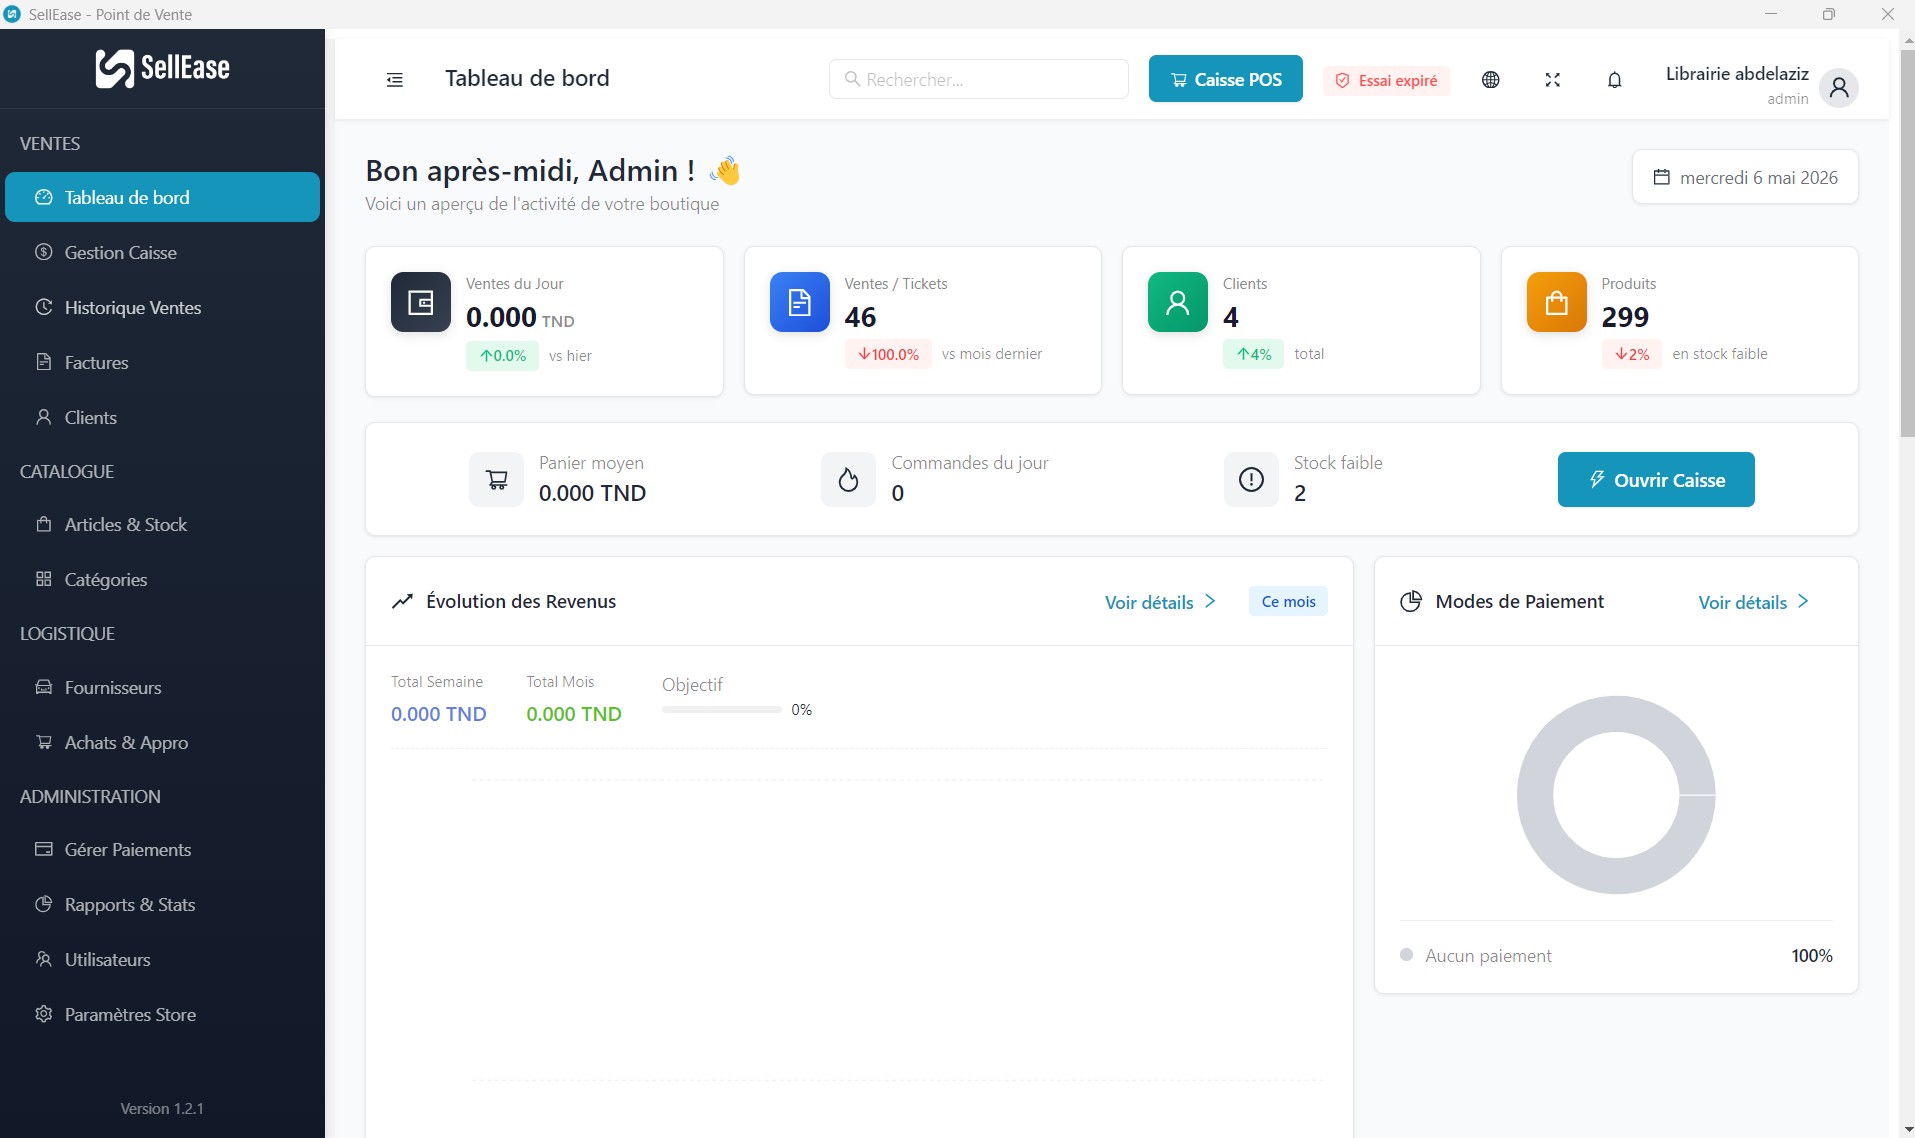Click the 4% clients growth badge

pos(1253,354)
